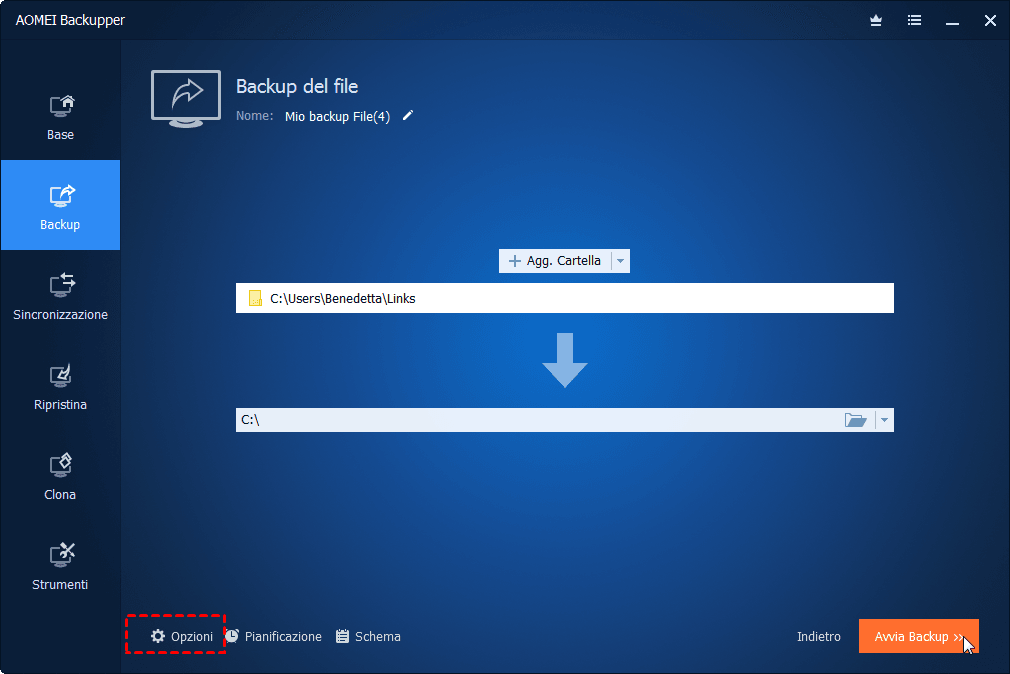Open the Strumenti tools section
This screenshot has width=1010, height=674.
click(x=61, y=567)
